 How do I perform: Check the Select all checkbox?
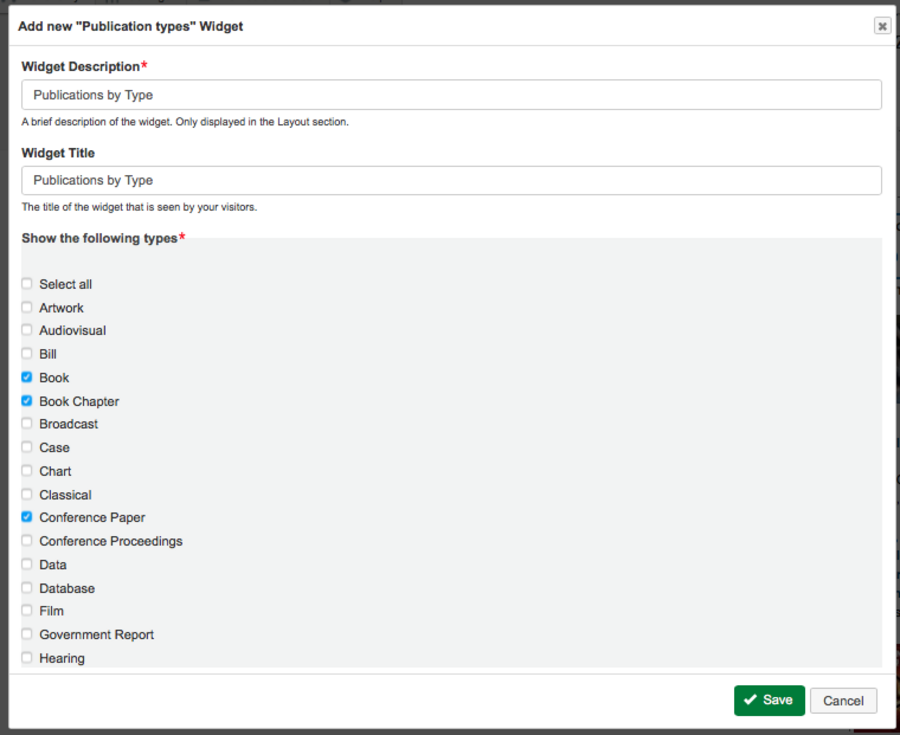click(27, 284)
